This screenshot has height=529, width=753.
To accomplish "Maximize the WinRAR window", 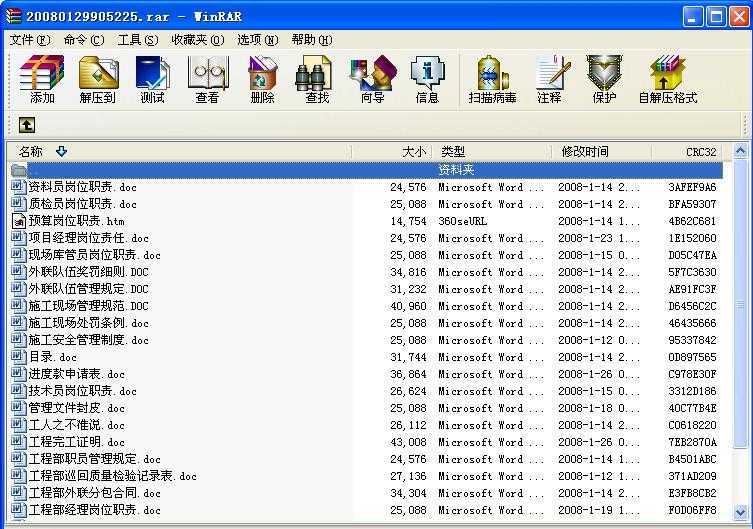I will click(x=716, y=17).
